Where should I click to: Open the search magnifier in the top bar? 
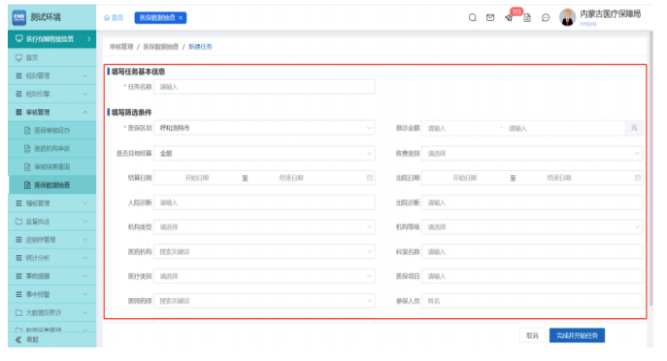[472, 17]
